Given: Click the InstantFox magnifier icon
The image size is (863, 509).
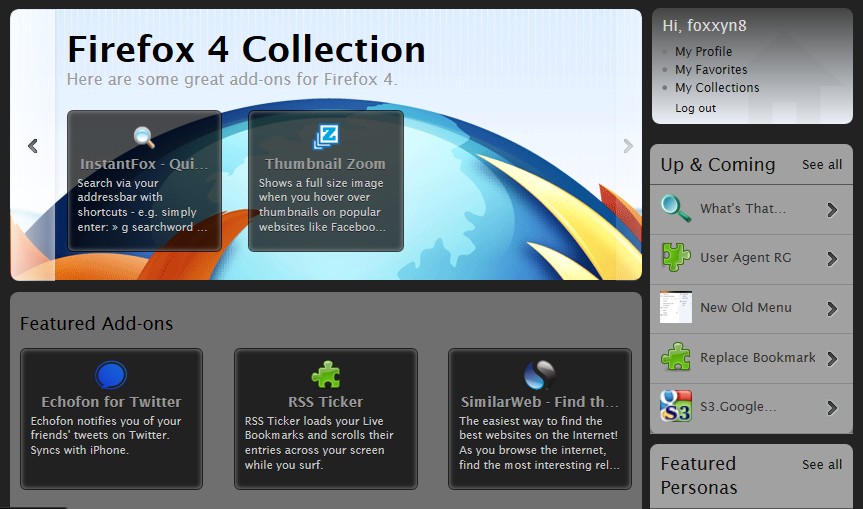Looking at the screenshot, I should (144, 137).
